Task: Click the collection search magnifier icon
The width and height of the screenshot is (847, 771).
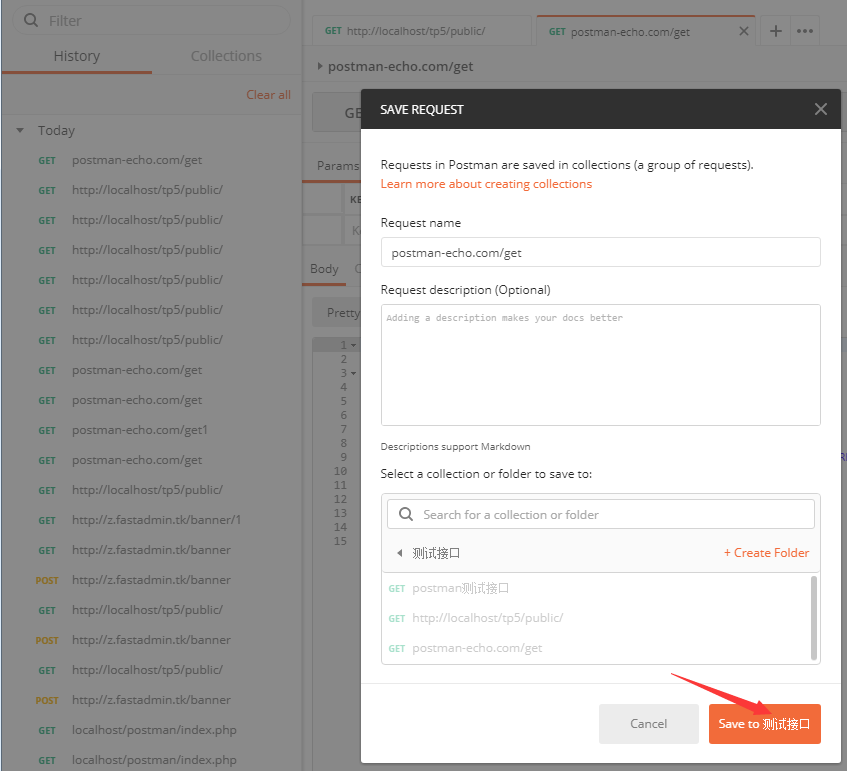Action: pos(406,514)
